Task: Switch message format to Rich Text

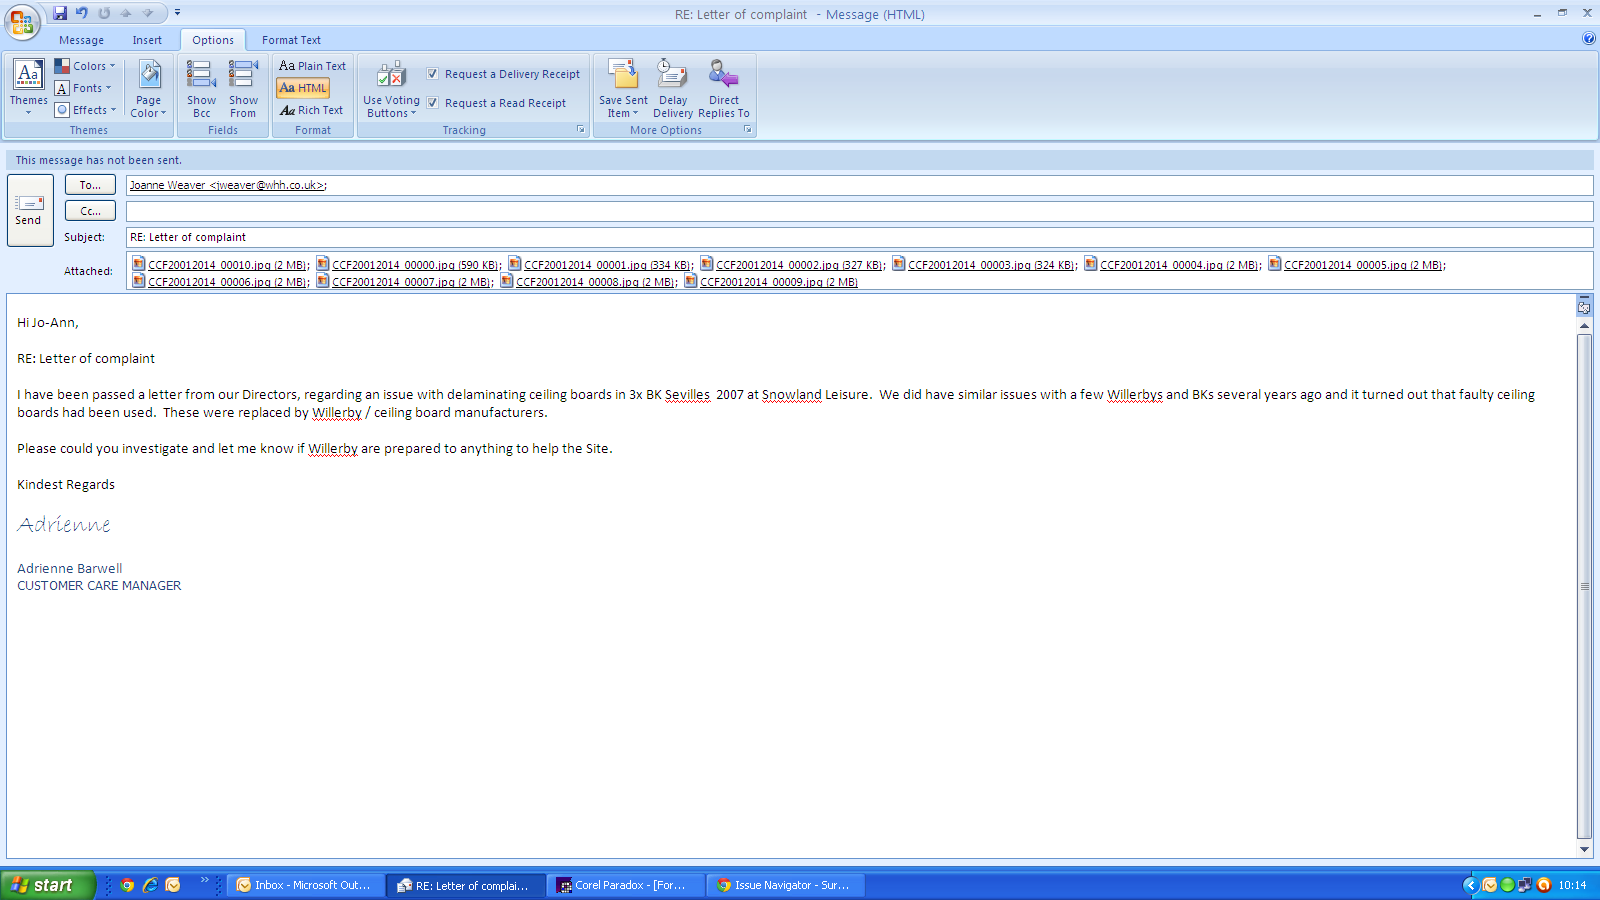Action: click(311, 110)
